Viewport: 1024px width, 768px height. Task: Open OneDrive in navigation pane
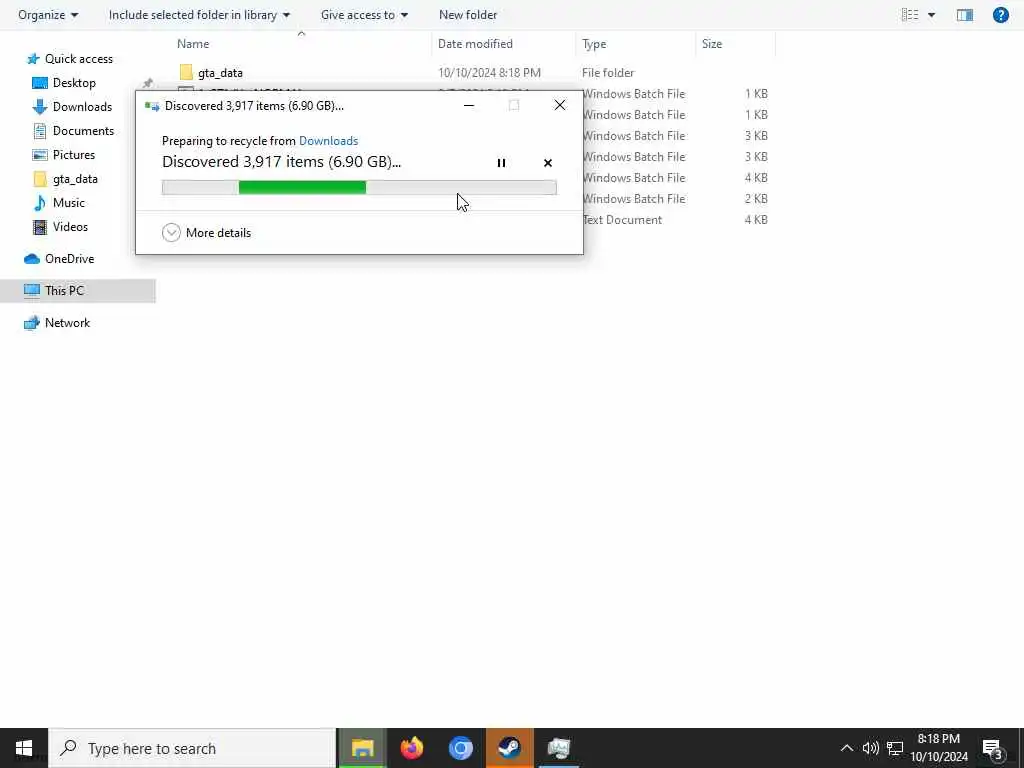59,259
